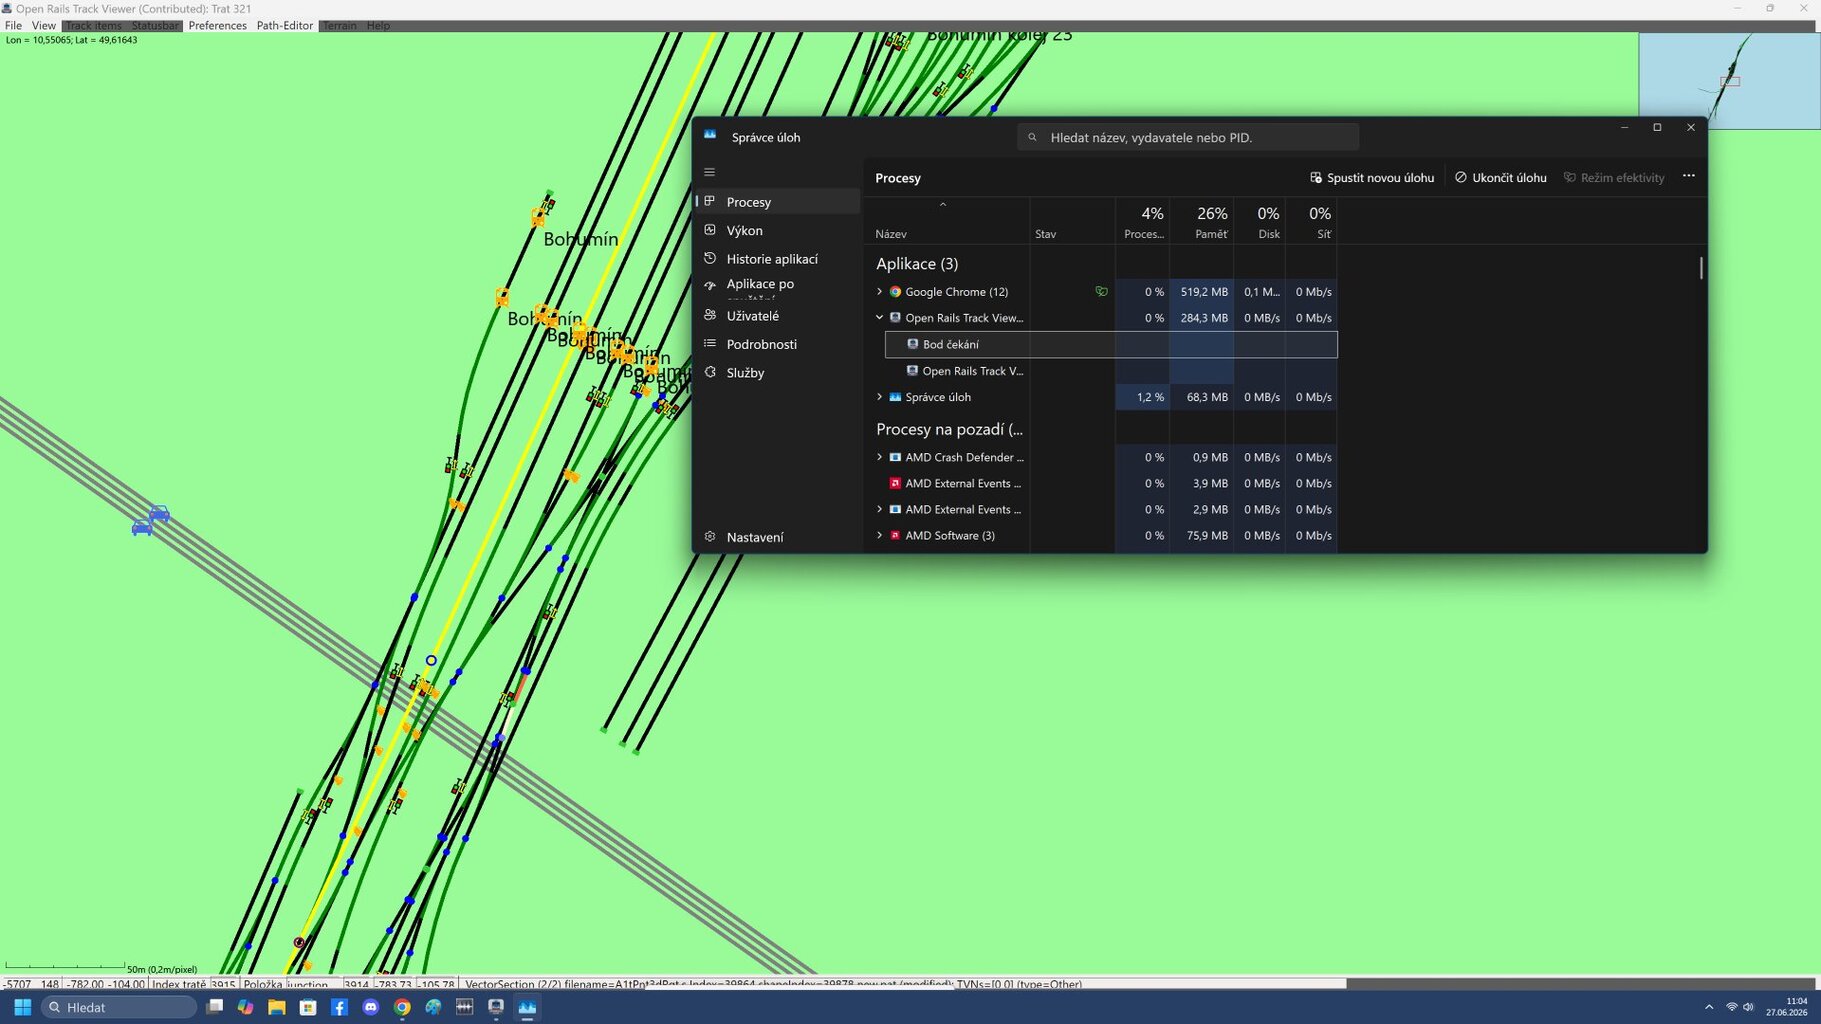Open the Preferences menu
This screenshot has height=1024, width=1821.
point(217,26)
